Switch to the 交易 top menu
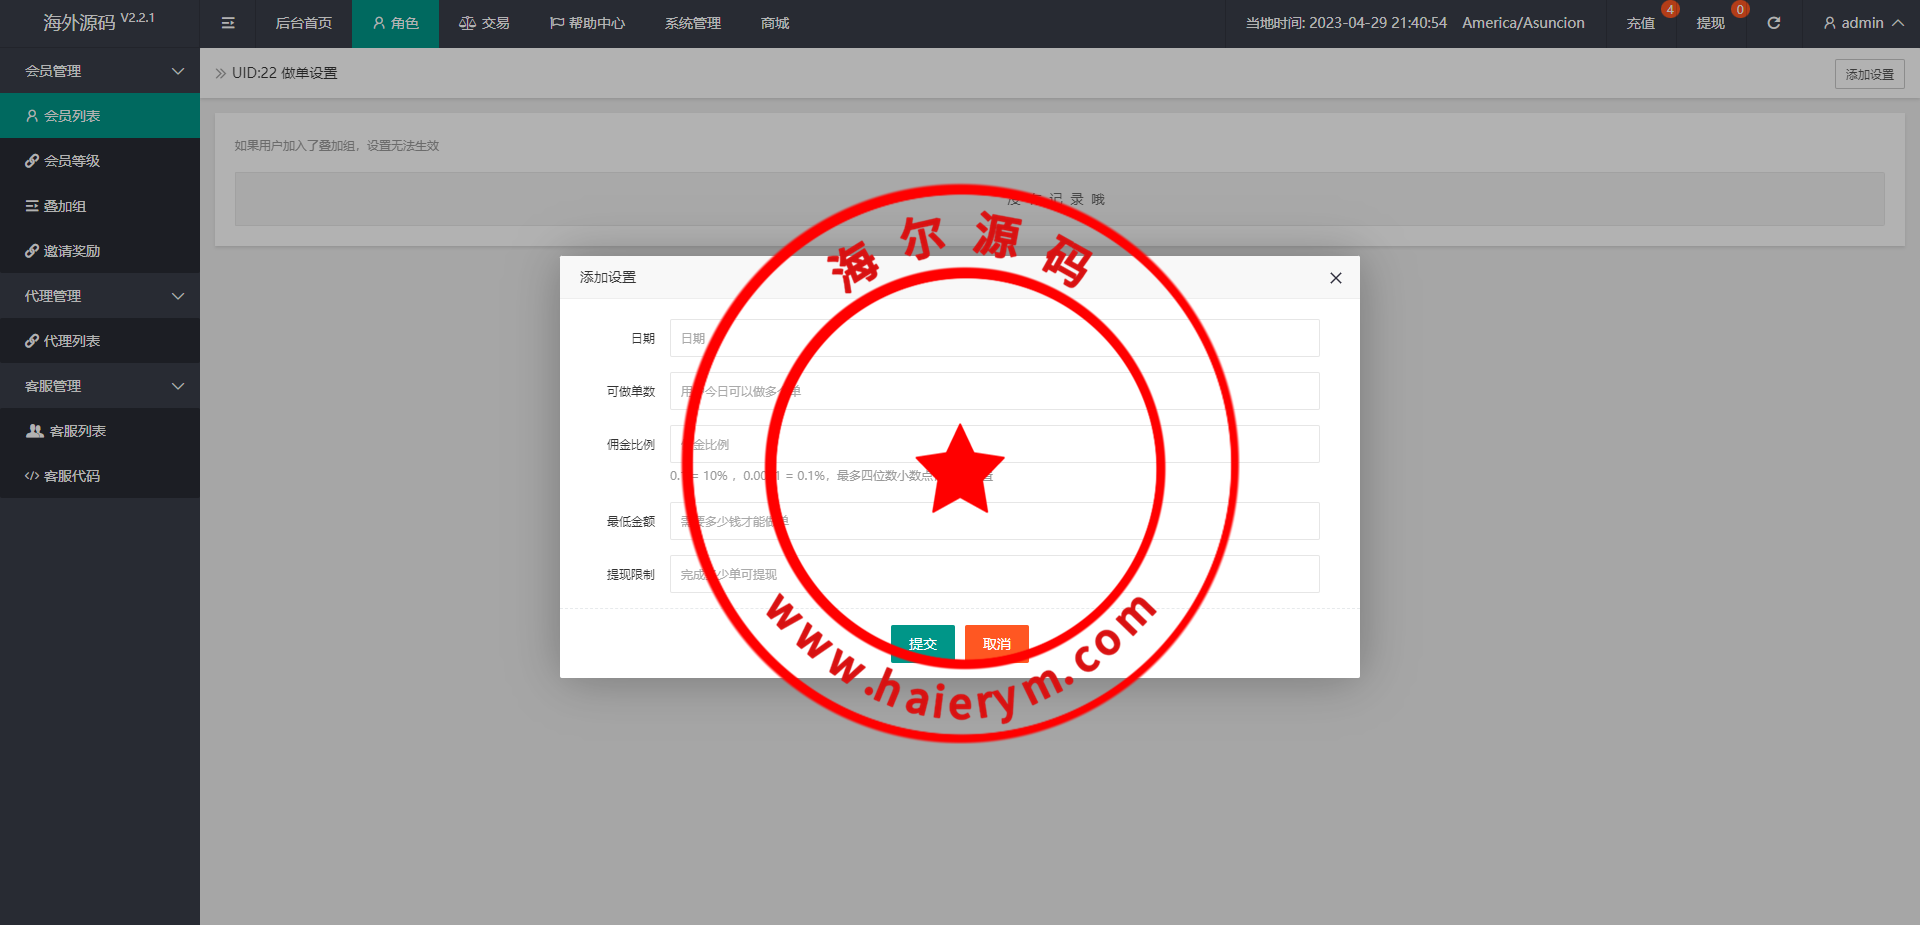Image resolution: width=1920 pixels, height=925 pixels. [484, 23]
